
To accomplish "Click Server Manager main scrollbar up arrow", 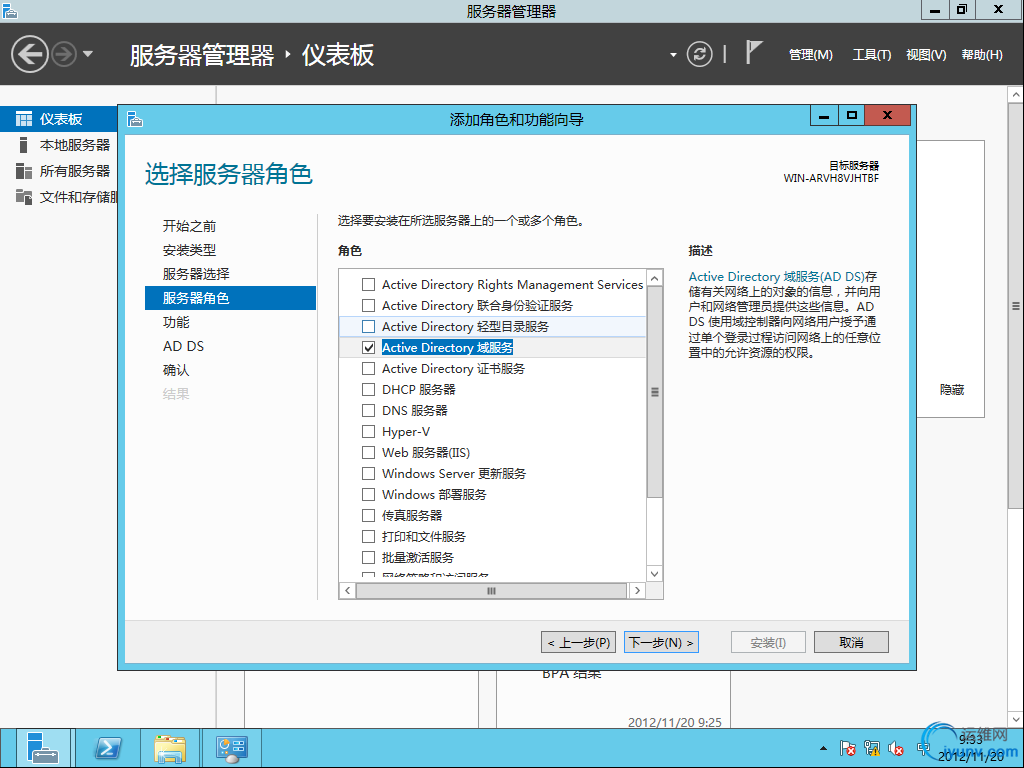I will pyautogui.click(x=1016, y=95).
